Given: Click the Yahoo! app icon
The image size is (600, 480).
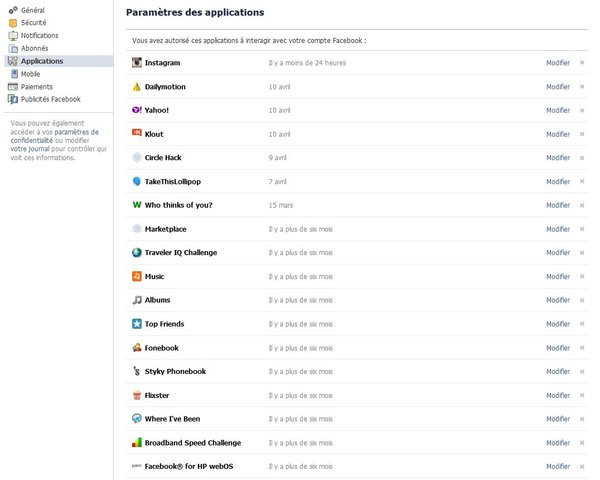Looking at the screenshot, I should point(137,110).
